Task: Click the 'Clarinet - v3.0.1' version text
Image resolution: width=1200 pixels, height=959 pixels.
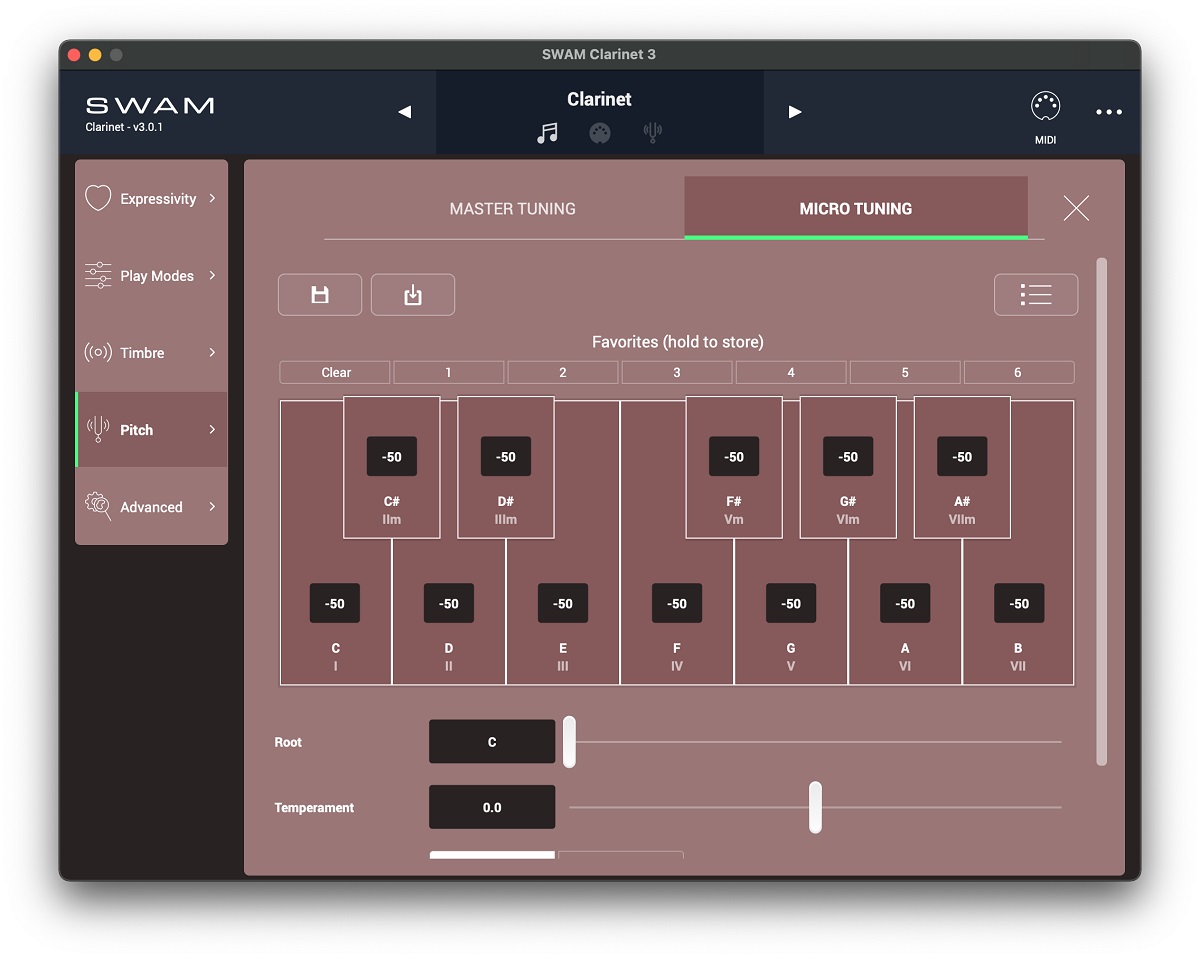Action: [124, 127]
